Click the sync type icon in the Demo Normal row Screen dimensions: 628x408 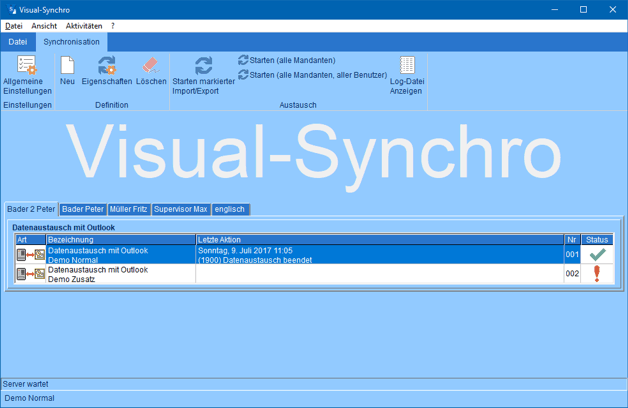[31, 255]
